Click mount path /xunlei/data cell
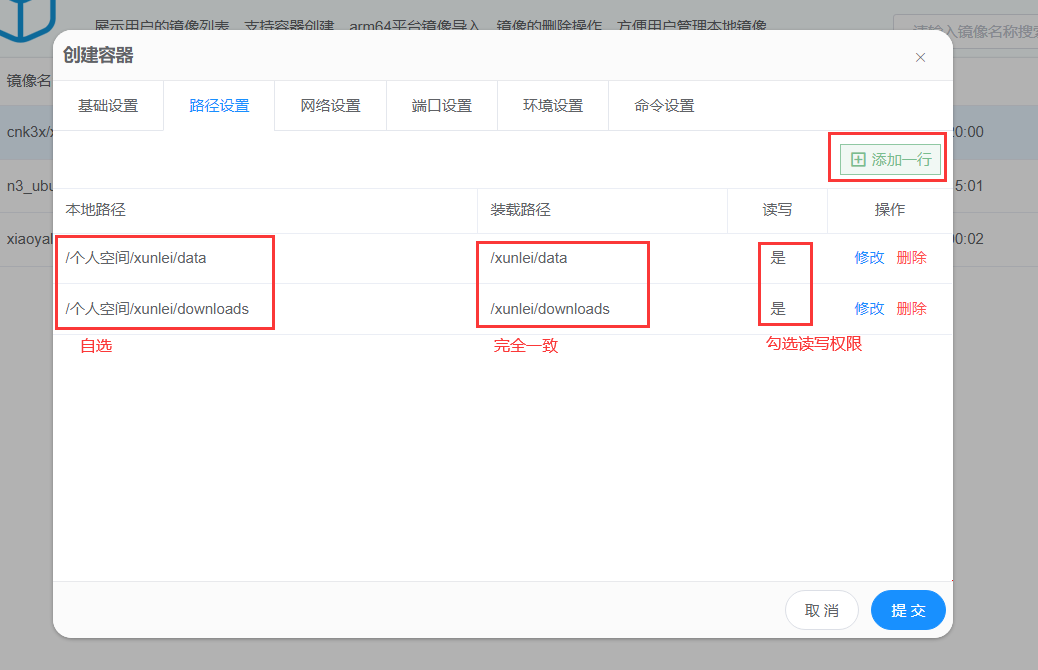Screen dimensions: 1038x670 tap(529, 258)
